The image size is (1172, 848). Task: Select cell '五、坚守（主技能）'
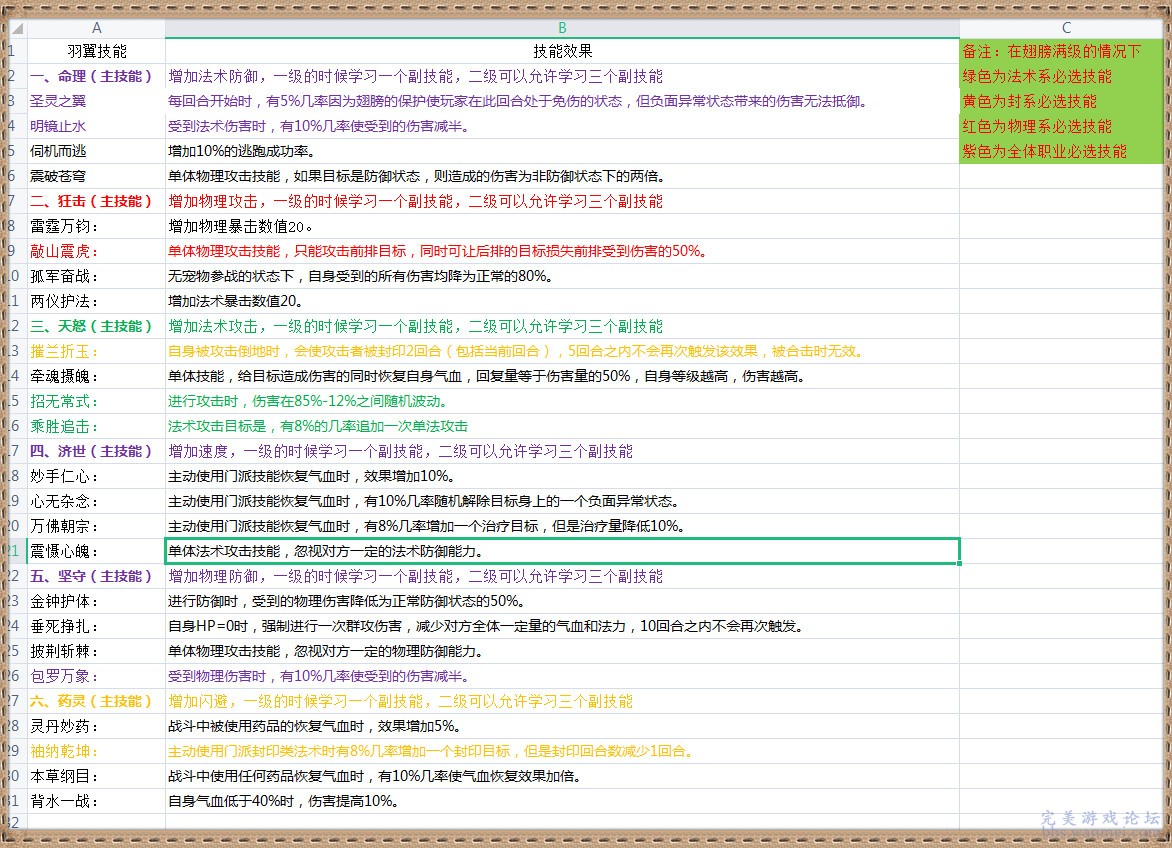[x=96, y=577]
